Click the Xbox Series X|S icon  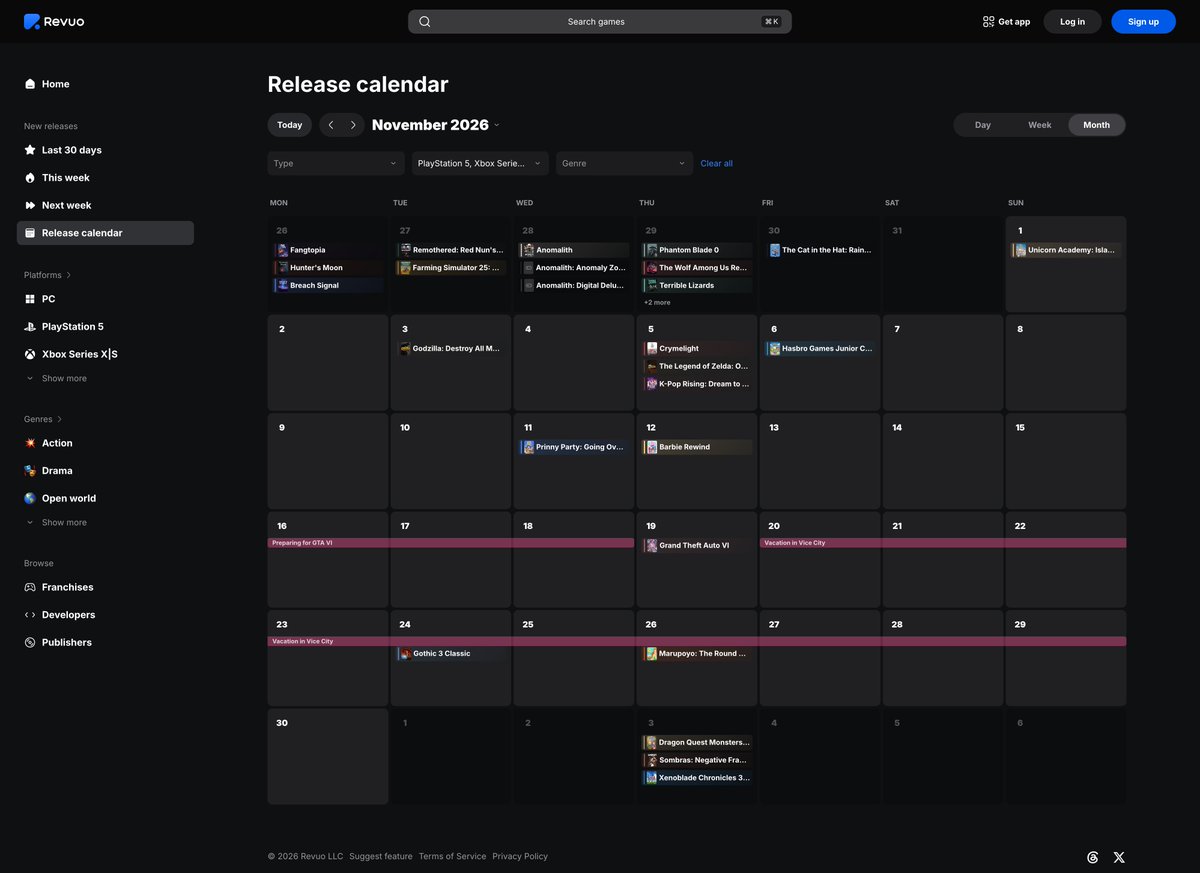(x=30, y=354)
